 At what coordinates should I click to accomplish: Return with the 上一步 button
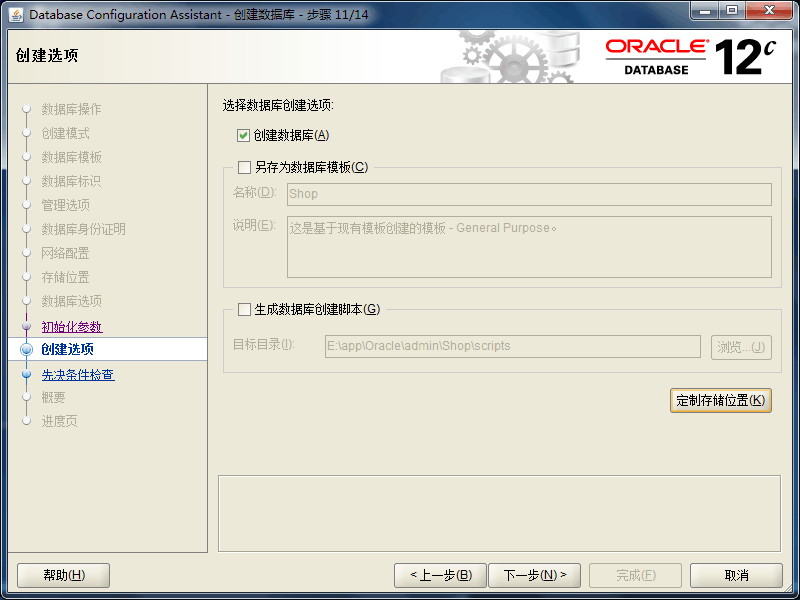tap(440, 575)
